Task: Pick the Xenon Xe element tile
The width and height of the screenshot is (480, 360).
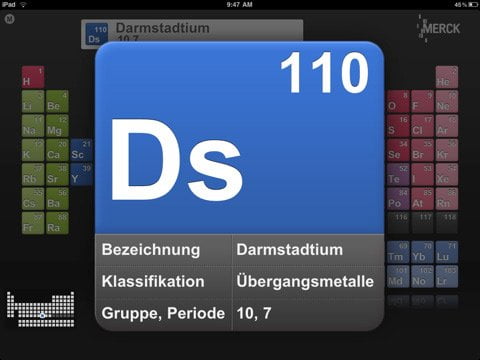Action: pyautogui.click(x=447, y=174)
